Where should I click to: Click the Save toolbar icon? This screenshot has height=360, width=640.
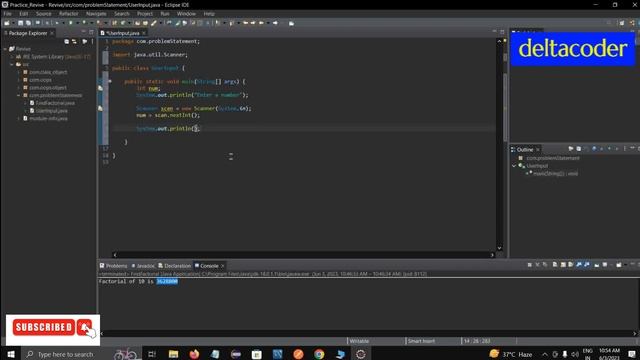click(x=20, y=23)
